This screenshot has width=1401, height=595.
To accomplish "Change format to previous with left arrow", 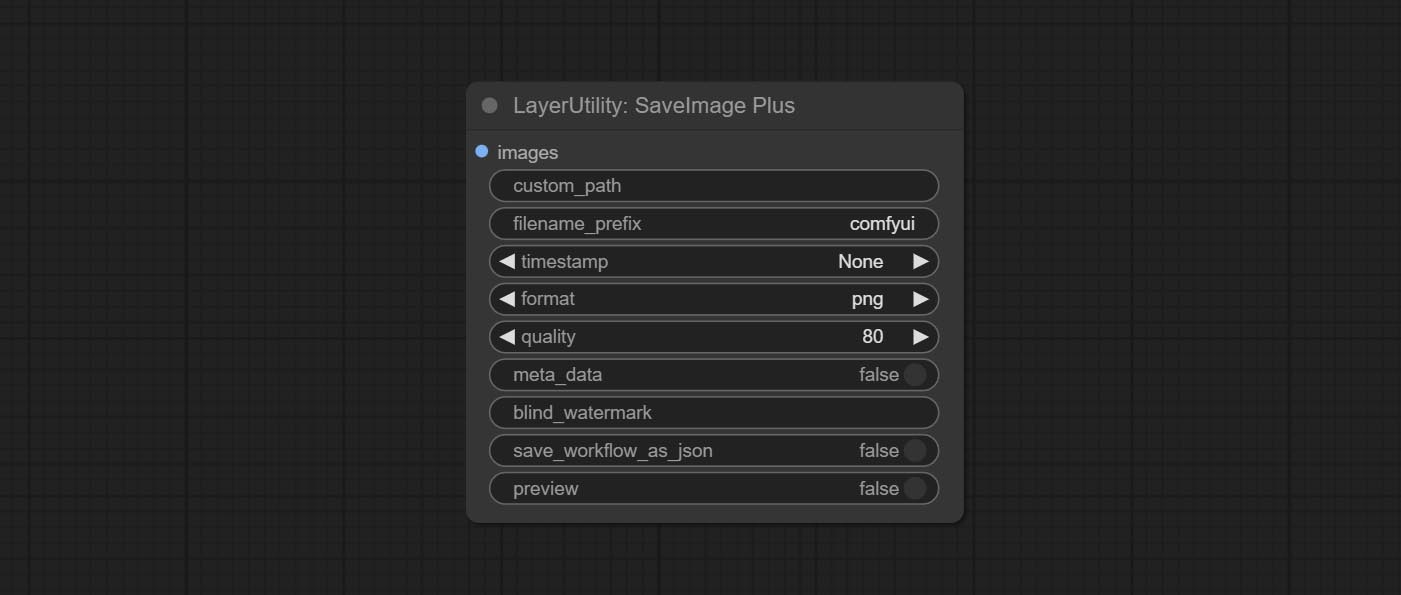I will coord(507,299).
